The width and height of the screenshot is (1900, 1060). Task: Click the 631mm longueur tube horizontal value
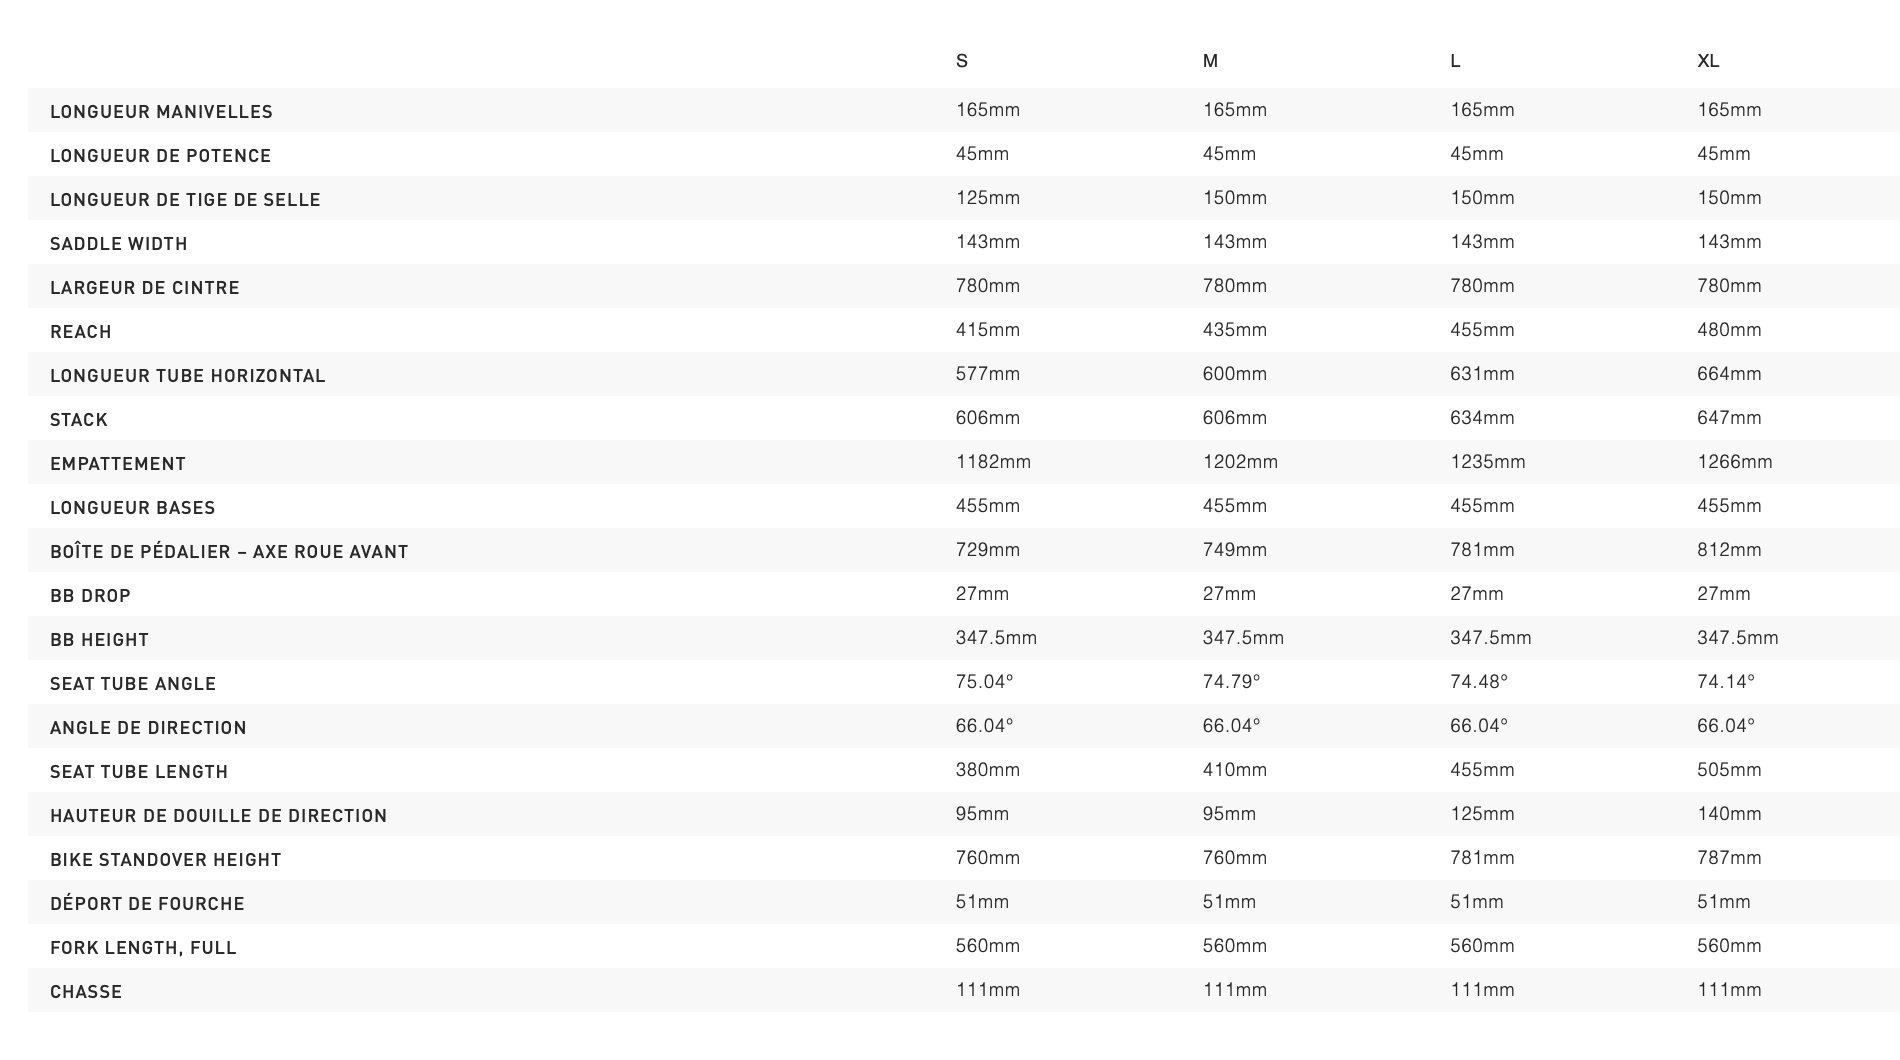tap(1482, 374)
